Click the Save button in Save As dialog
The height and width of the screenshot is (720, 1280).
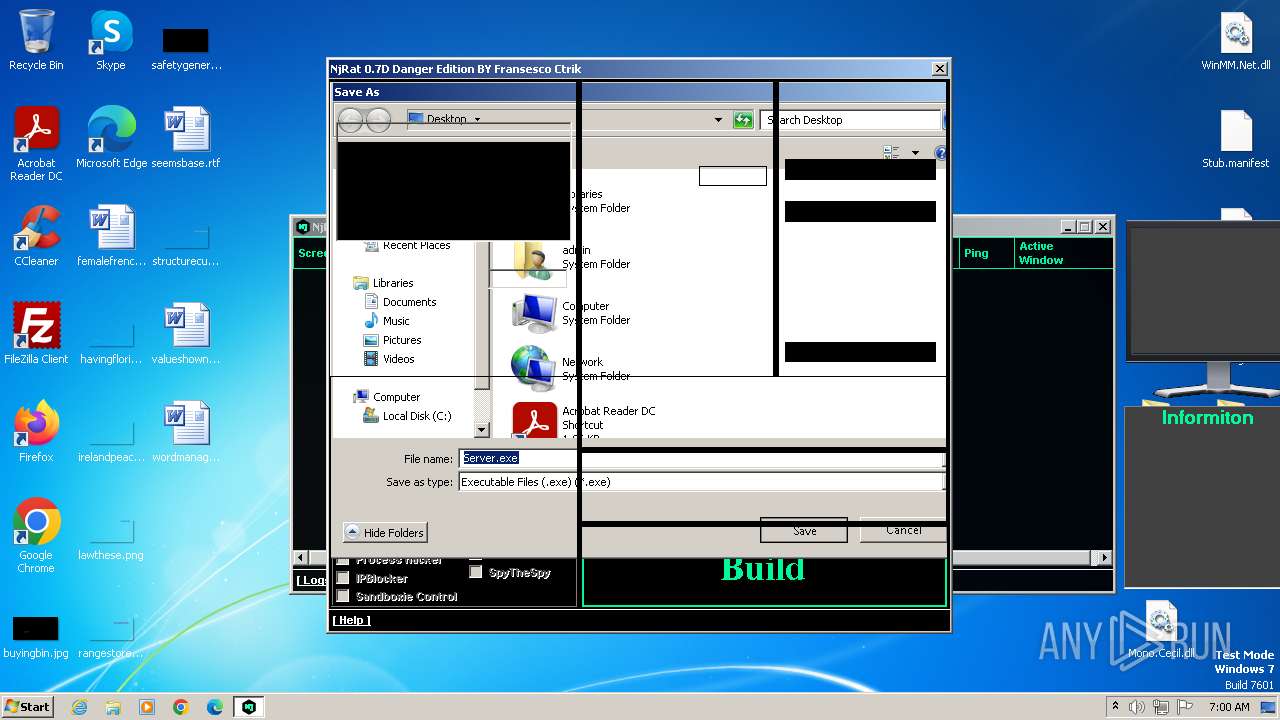pos(804,531)
